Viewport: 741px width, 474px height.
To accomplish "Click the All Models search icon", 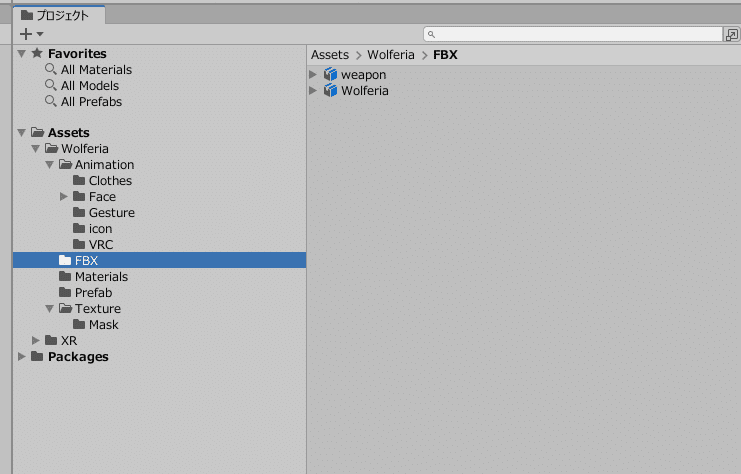I will pyautogui.click(x=51, y=86).
